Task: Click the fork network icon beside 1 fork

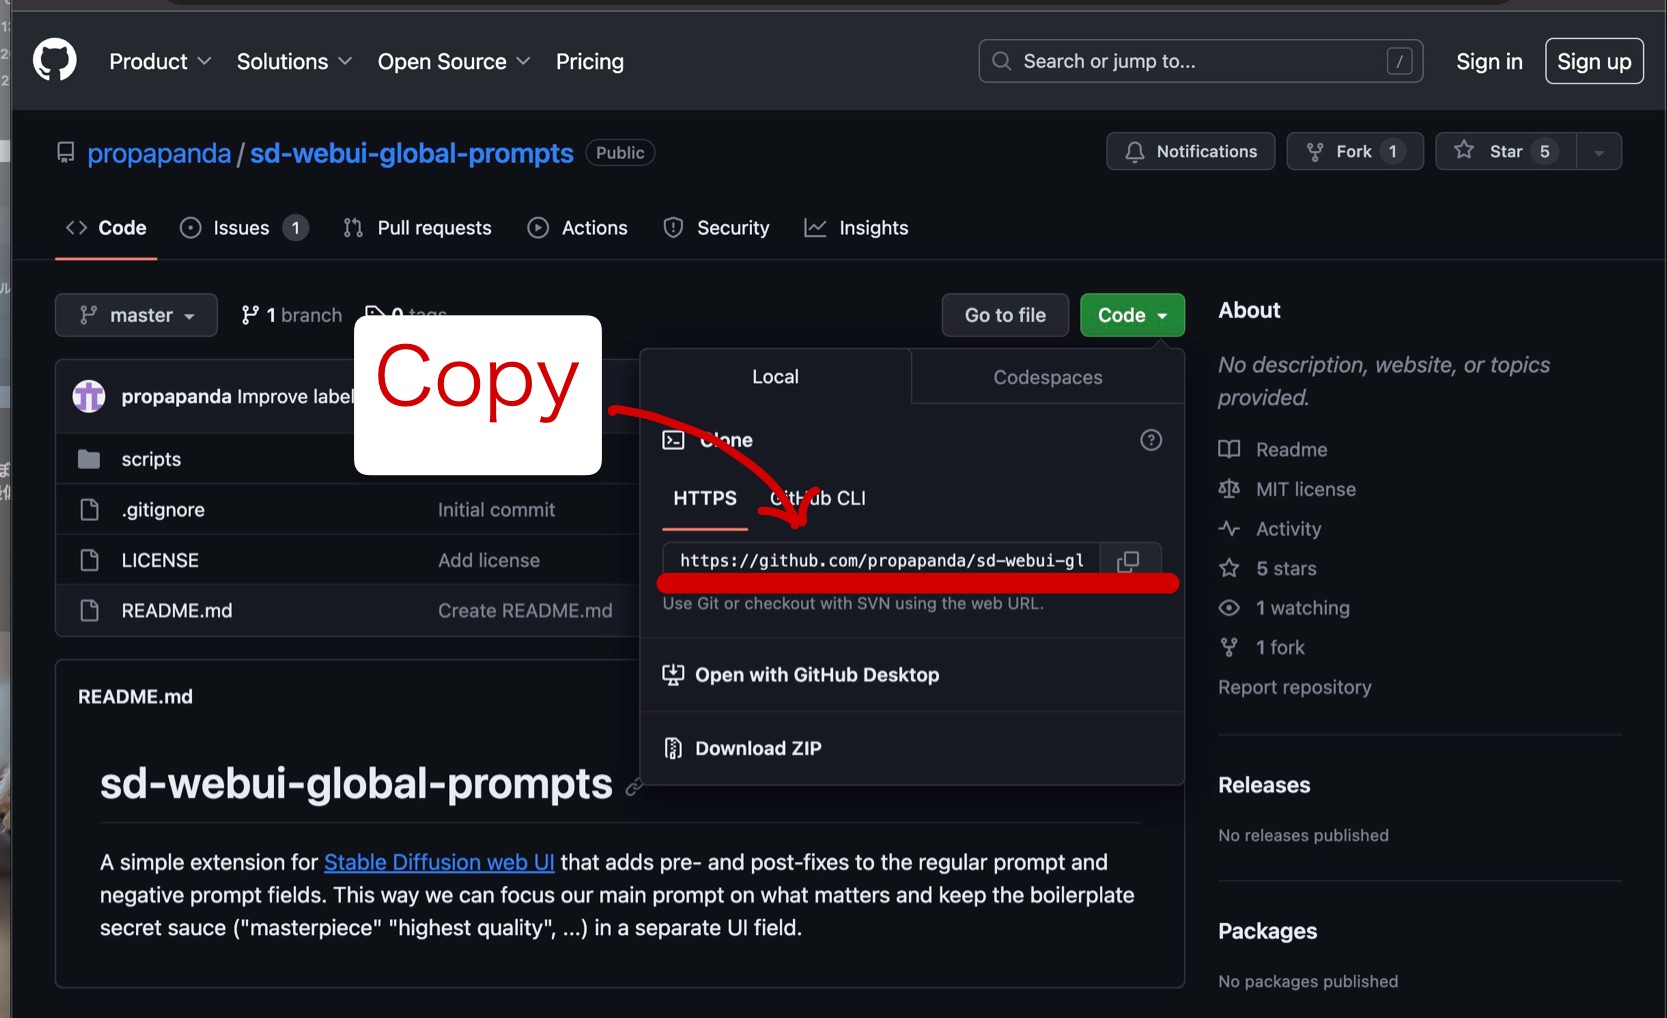Action: tap(1229, 647)
